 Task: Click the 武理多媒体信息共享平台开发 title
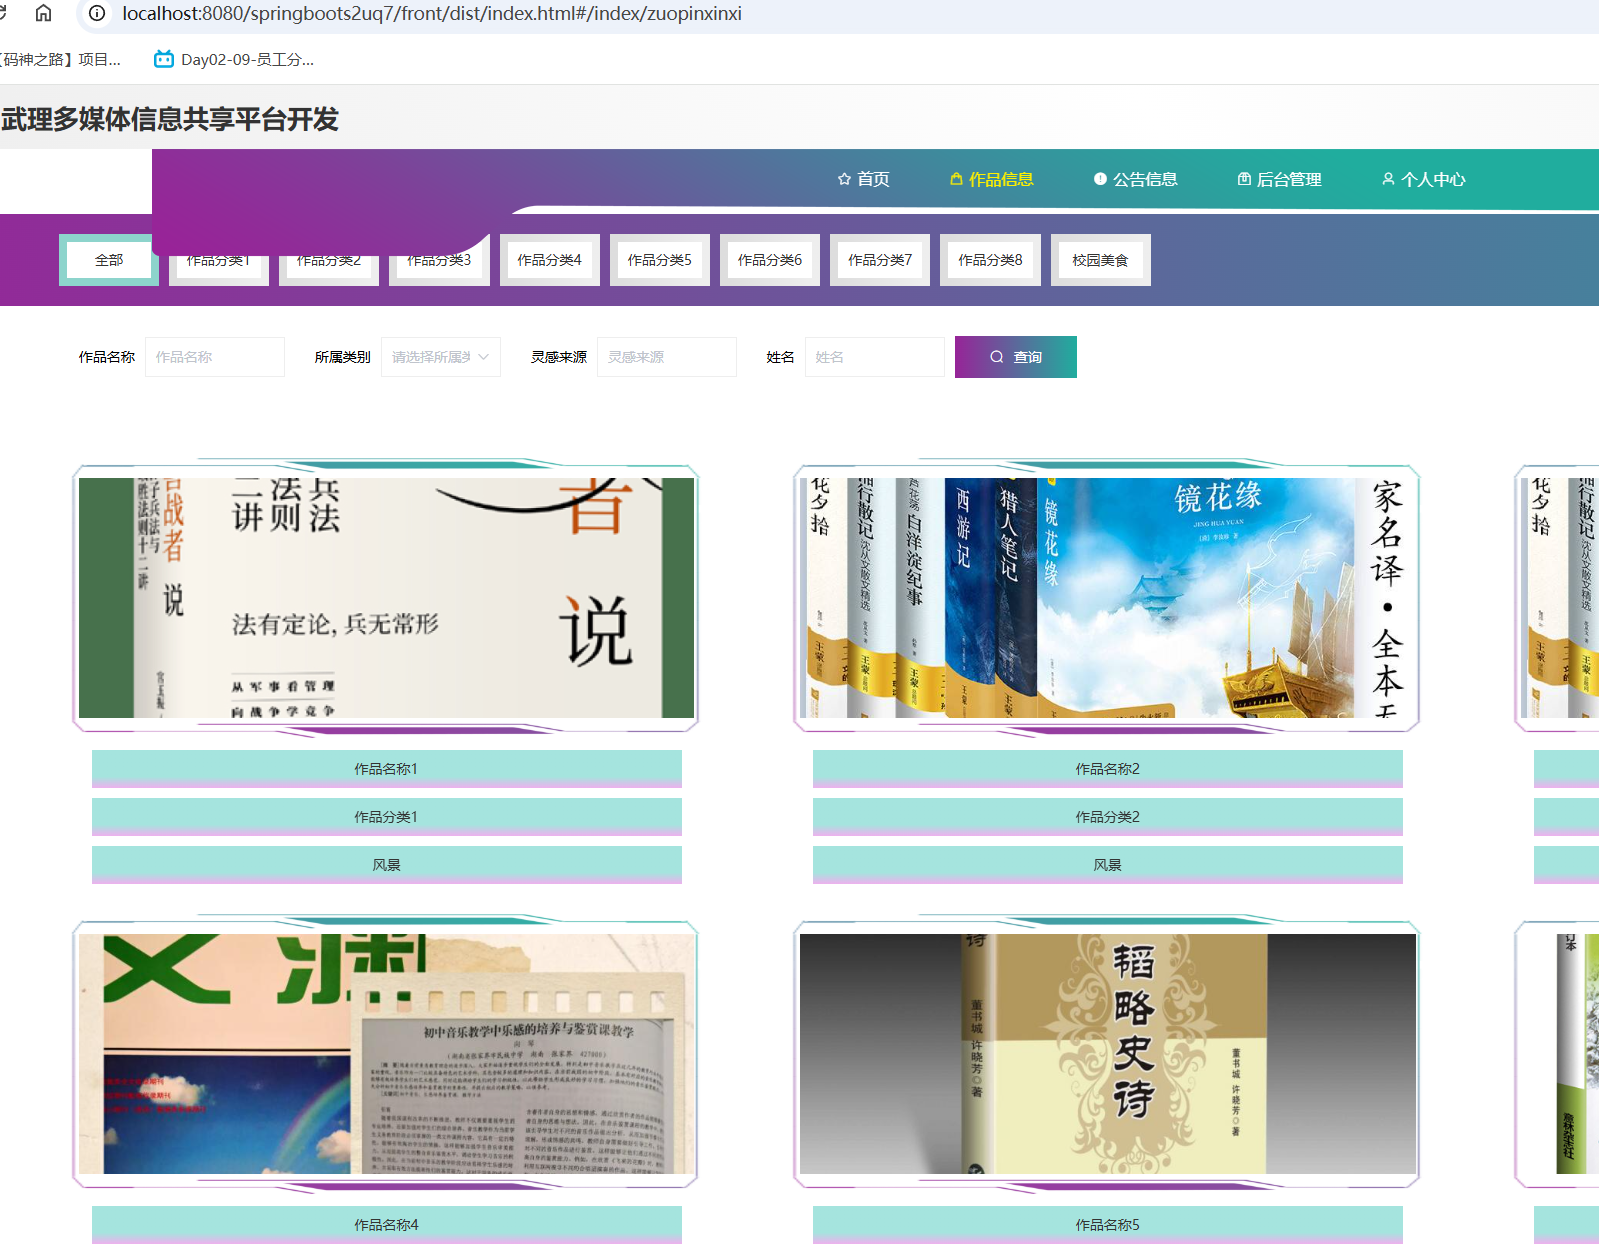coord(170,119)
